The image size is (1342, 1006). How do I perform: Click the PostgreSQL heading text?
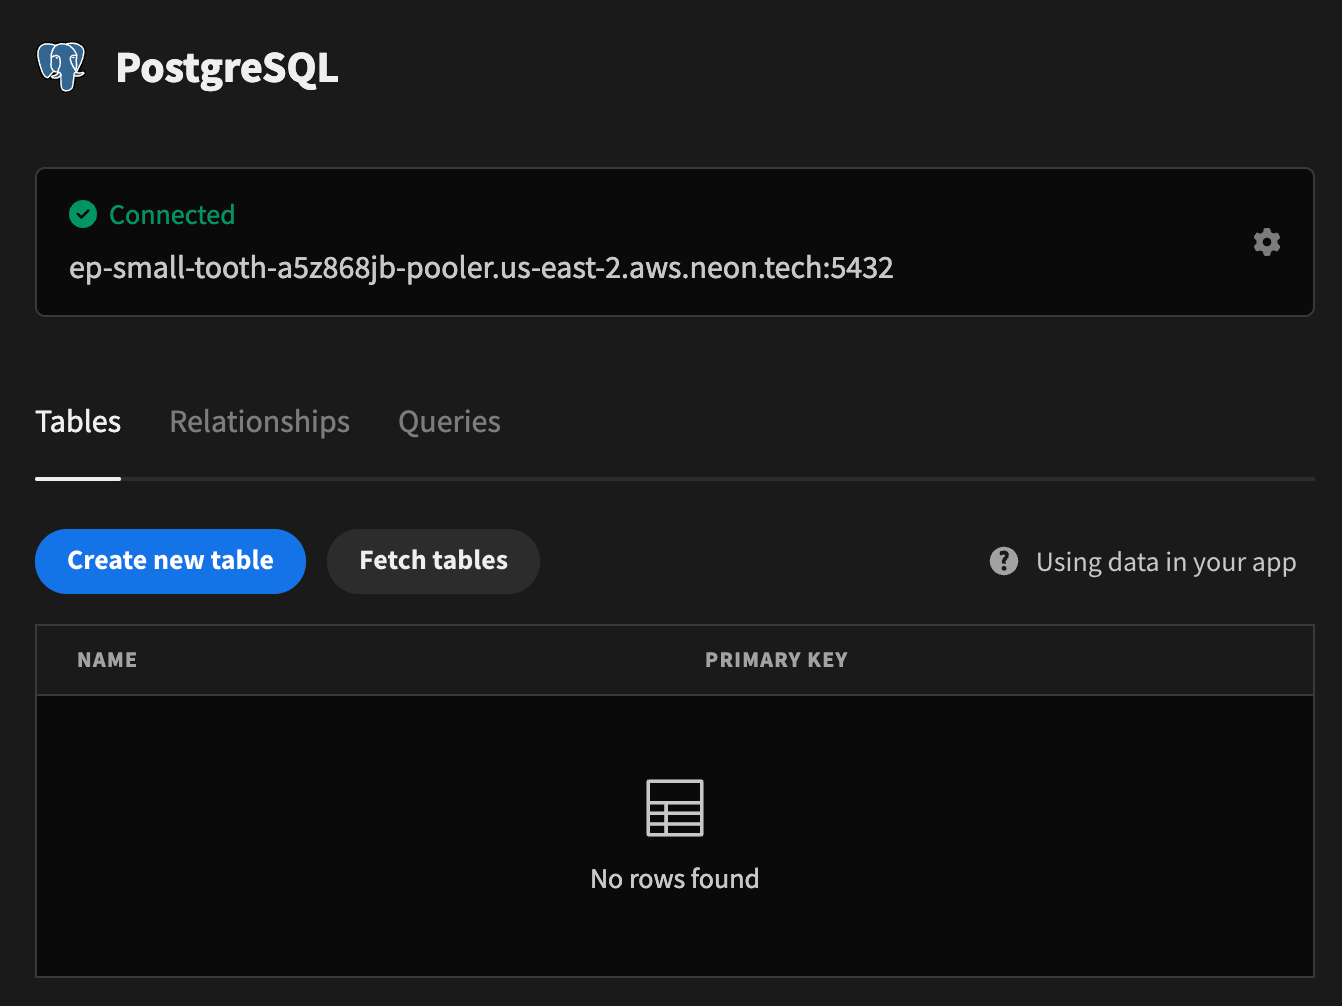tap(227, 68)
